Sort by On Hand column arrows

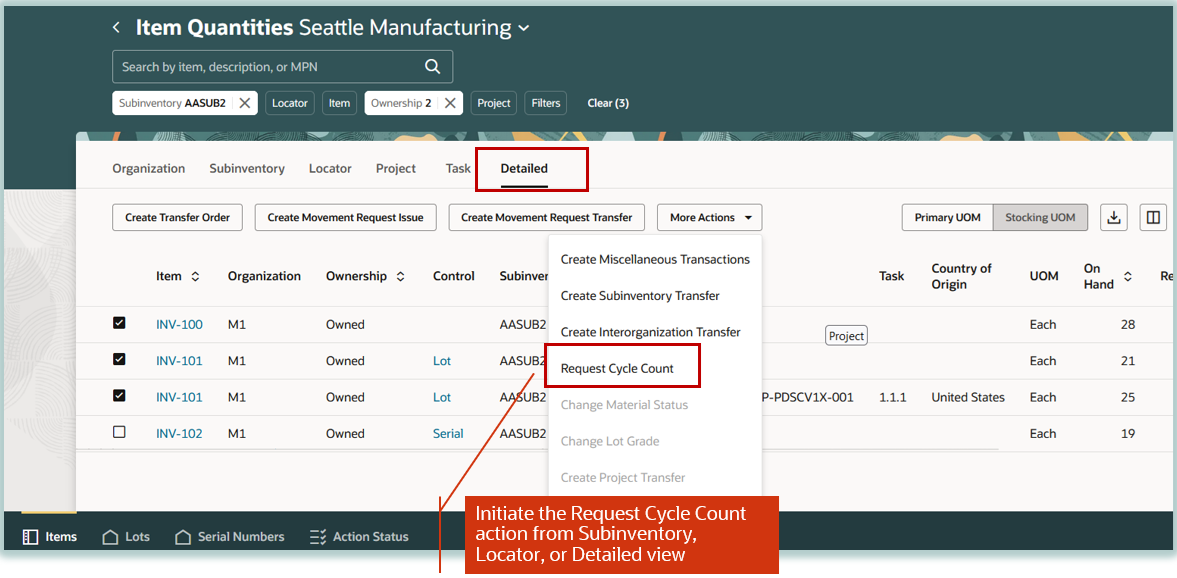point(1127,276)
